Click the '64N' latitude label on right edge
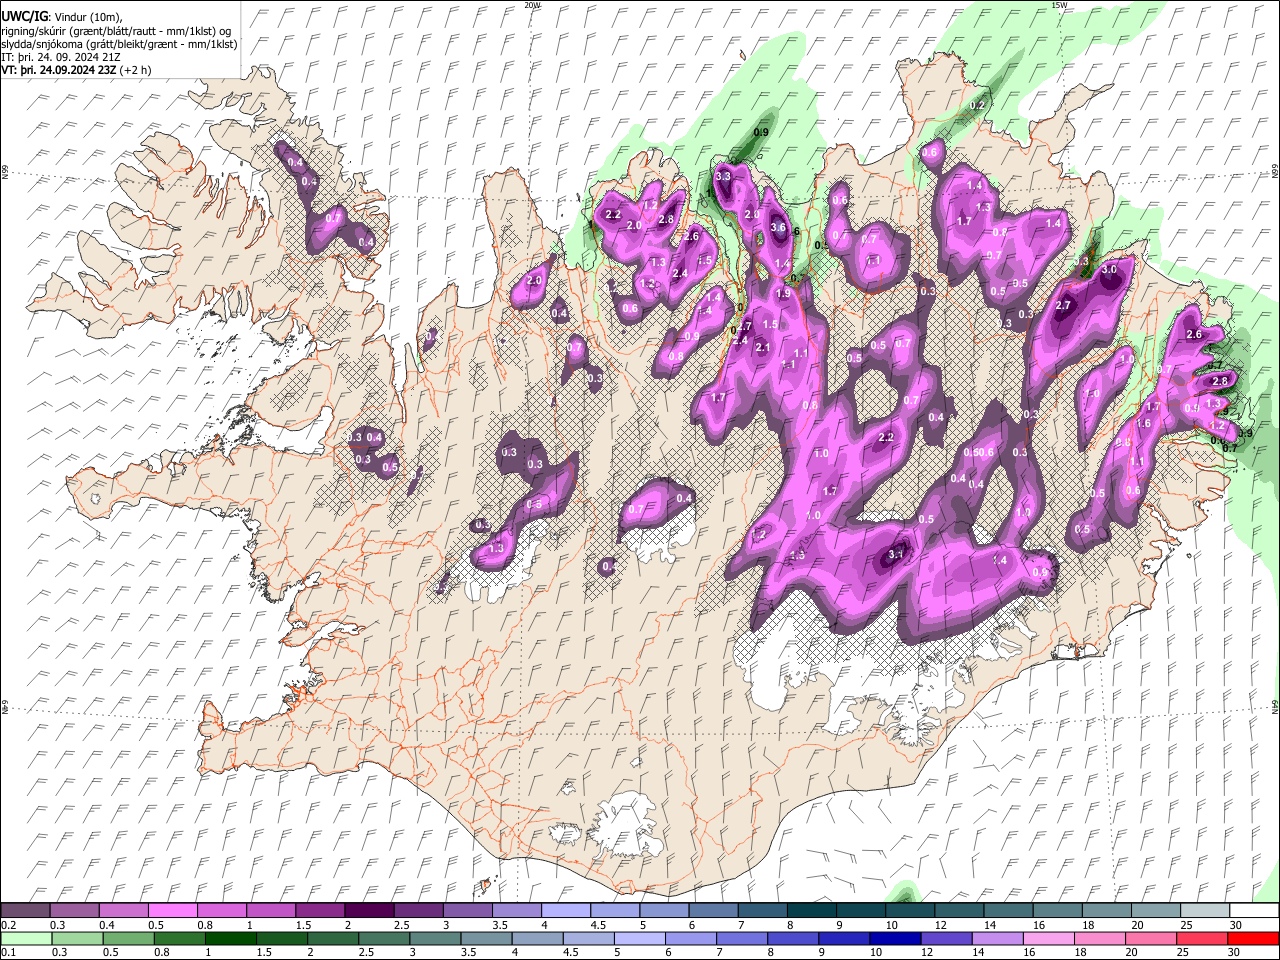Viewport: 1280px width, 960px height. click(1275, 707)
